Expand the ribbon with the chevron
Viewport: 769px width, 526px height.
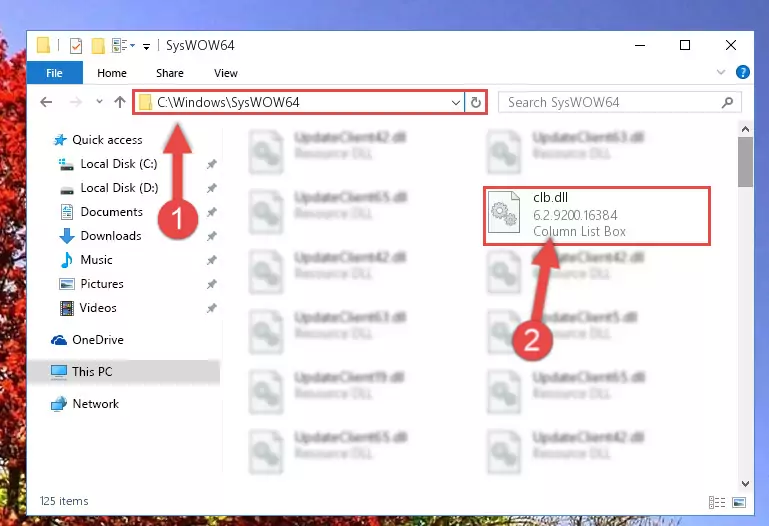(x=720, y=72)
